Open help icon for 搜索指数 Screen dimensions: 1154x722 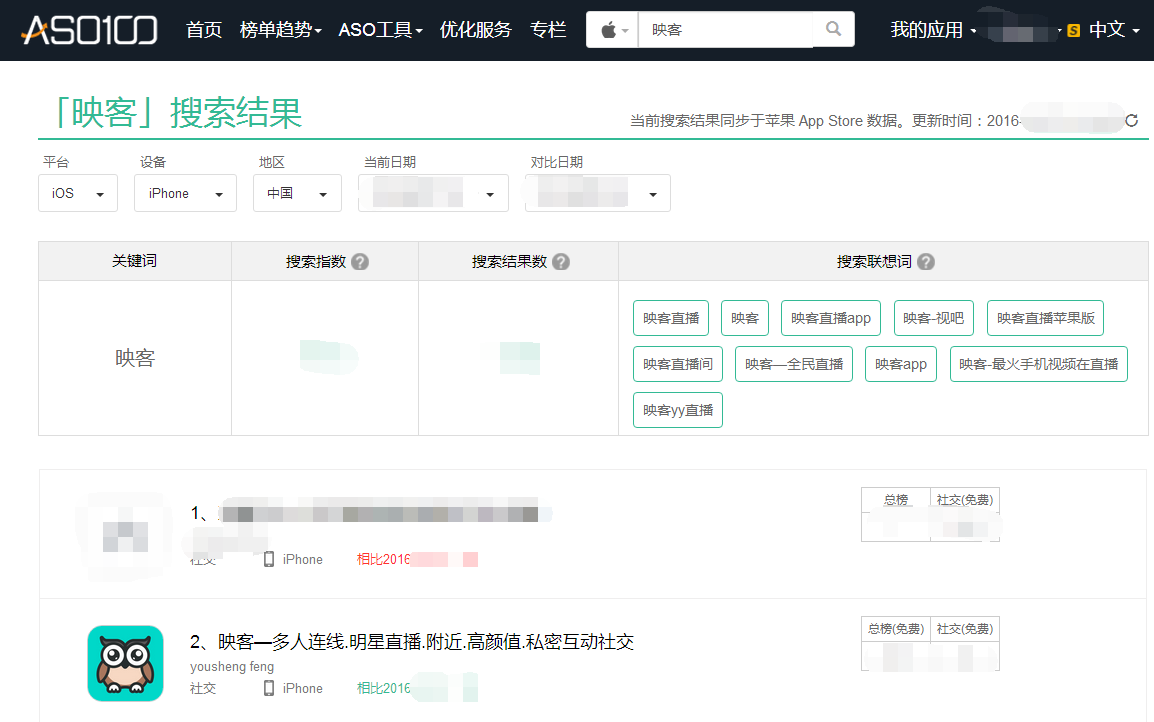360,262
